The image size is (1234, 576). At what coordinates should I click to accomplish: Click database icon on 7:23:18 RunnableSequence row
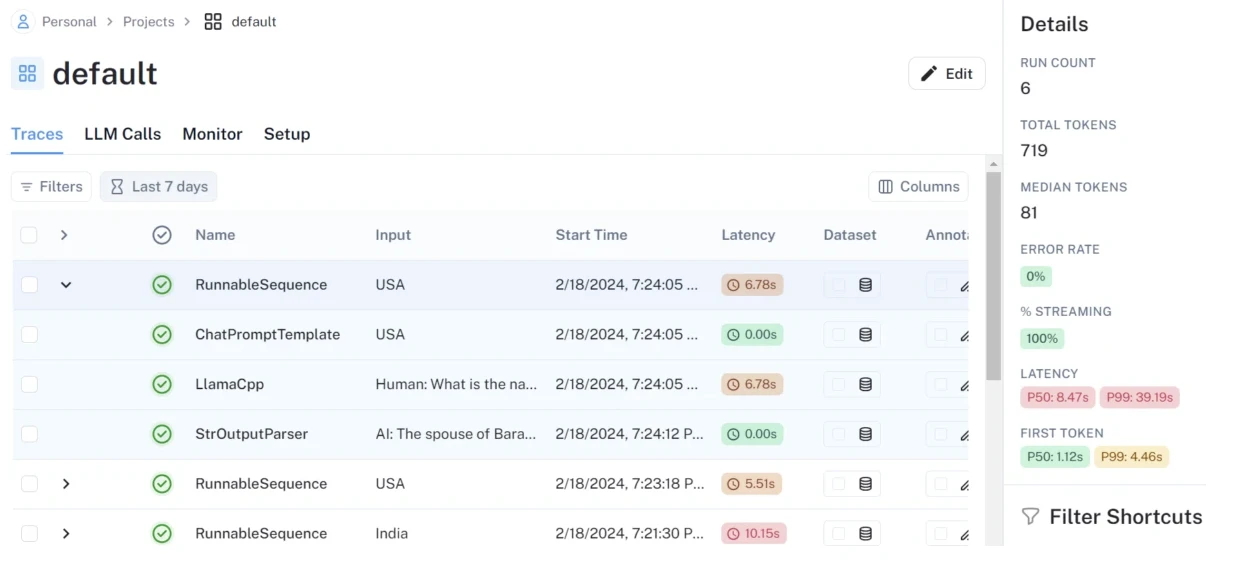[866, 484]
